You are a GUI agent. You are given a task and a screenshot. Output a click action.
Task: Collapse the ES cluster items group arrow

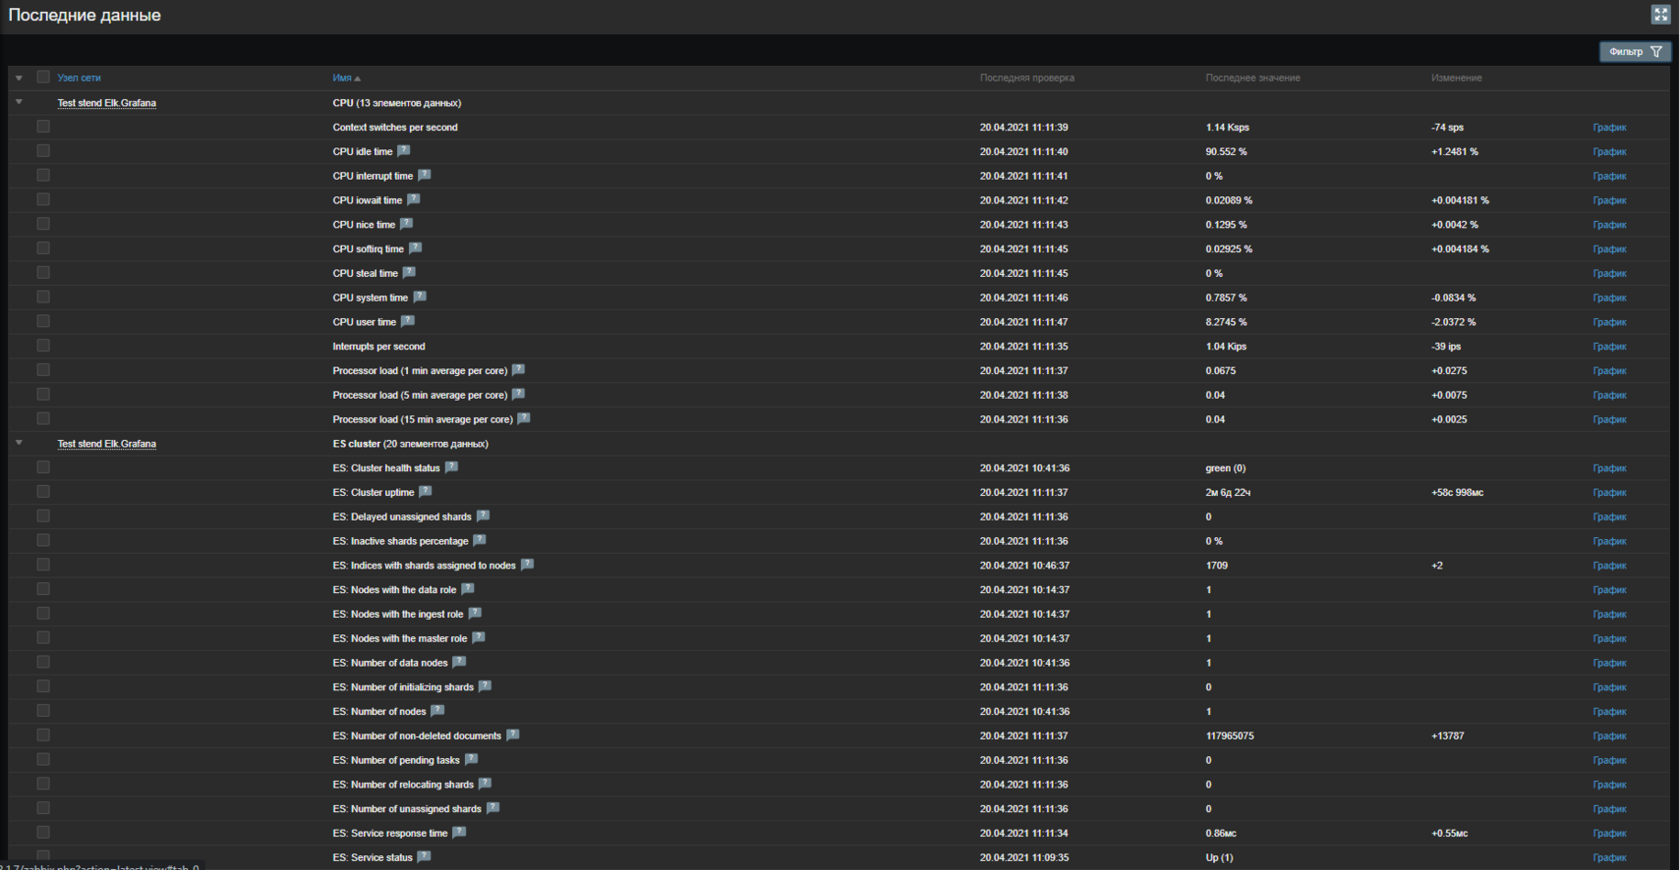[x=18, y=443]
